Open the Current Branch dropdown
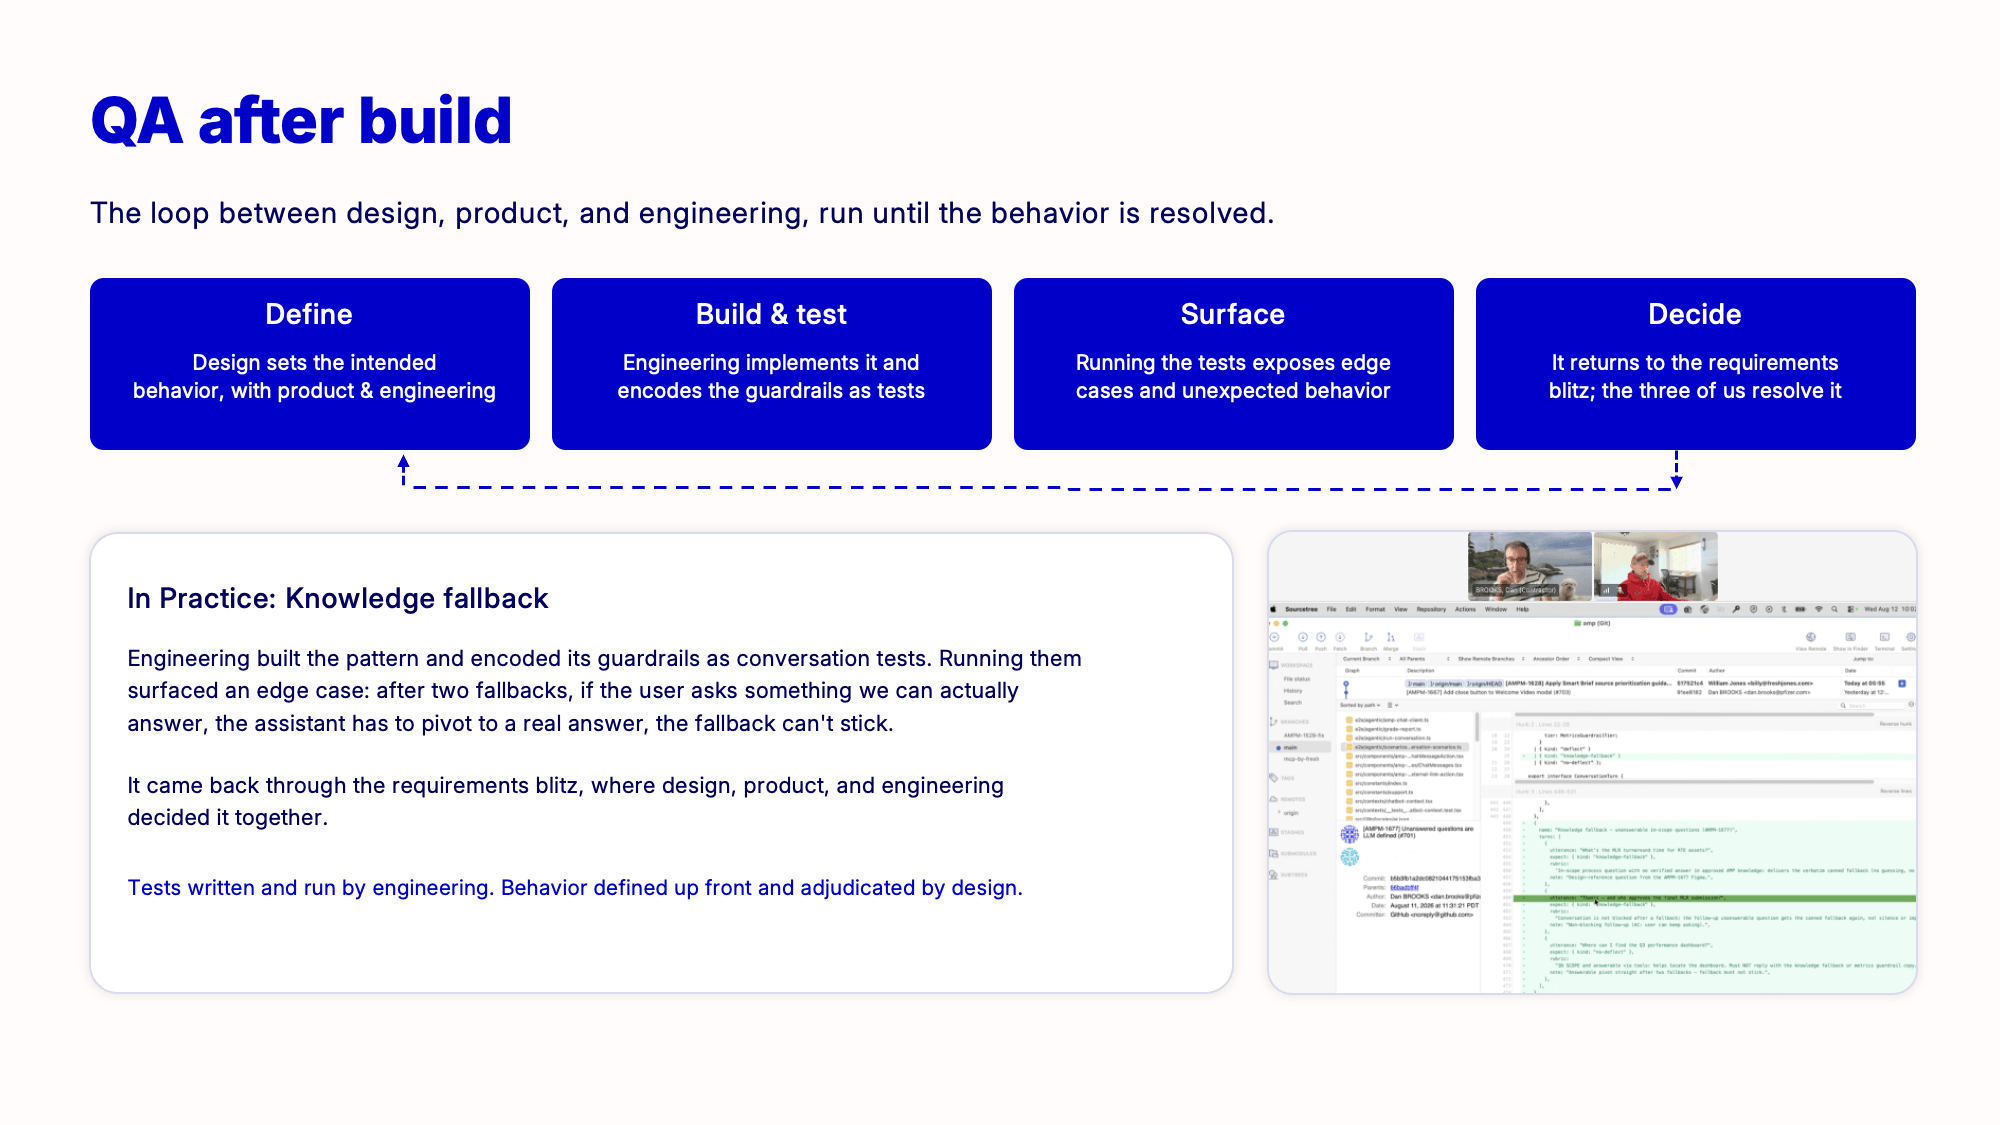 pyautogui.click(x=1367, y=659)
